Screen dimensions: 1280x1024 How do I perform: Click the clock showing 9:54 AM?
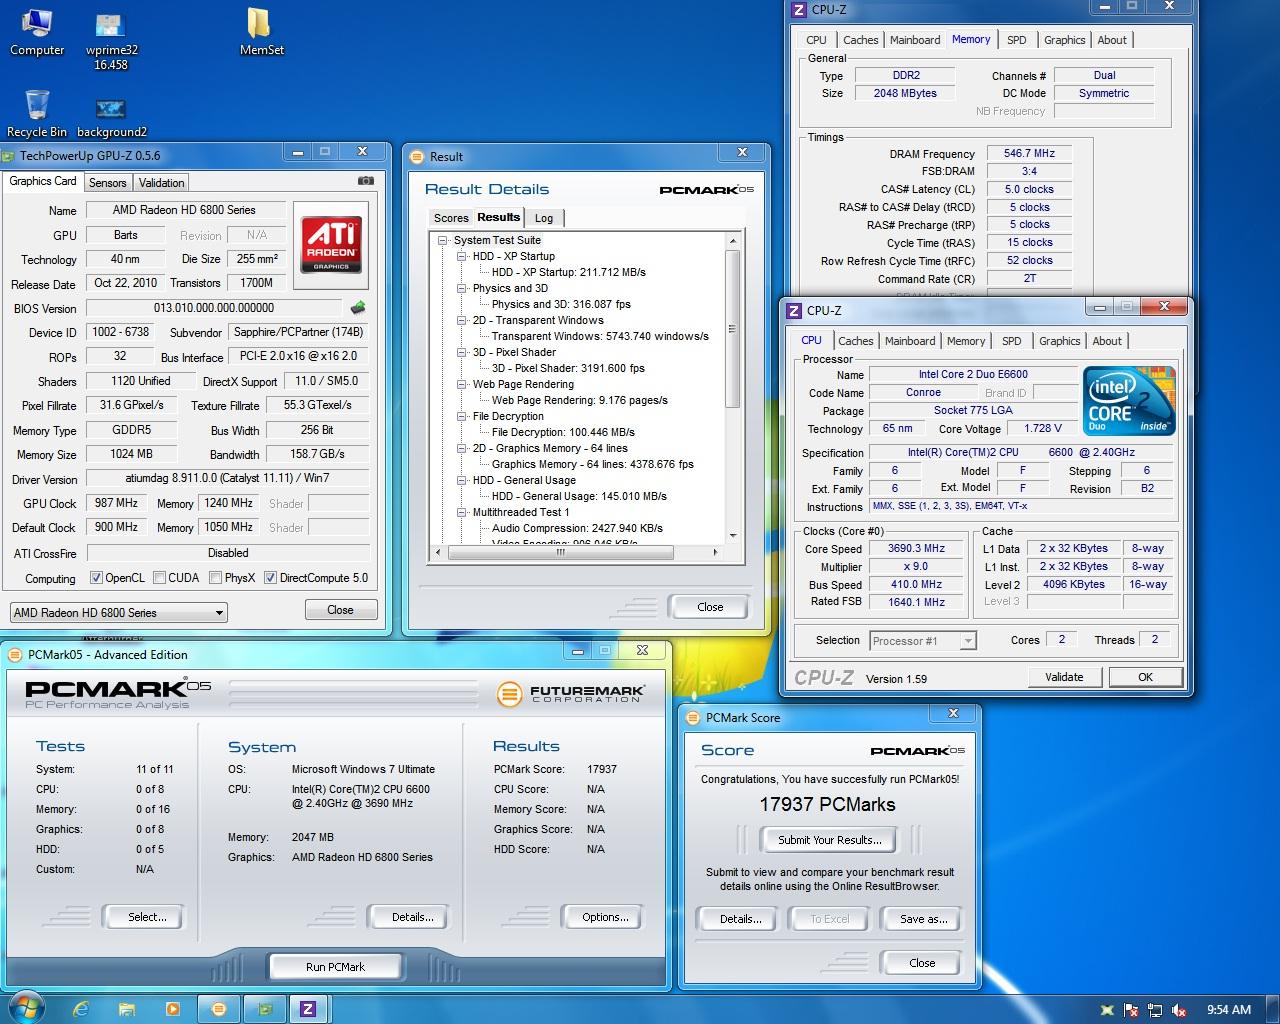tap(1228, 1010)
